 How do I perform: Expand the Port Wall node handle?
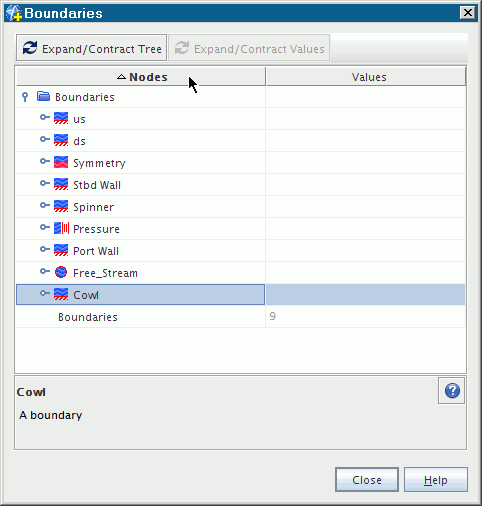pos(45,249)
